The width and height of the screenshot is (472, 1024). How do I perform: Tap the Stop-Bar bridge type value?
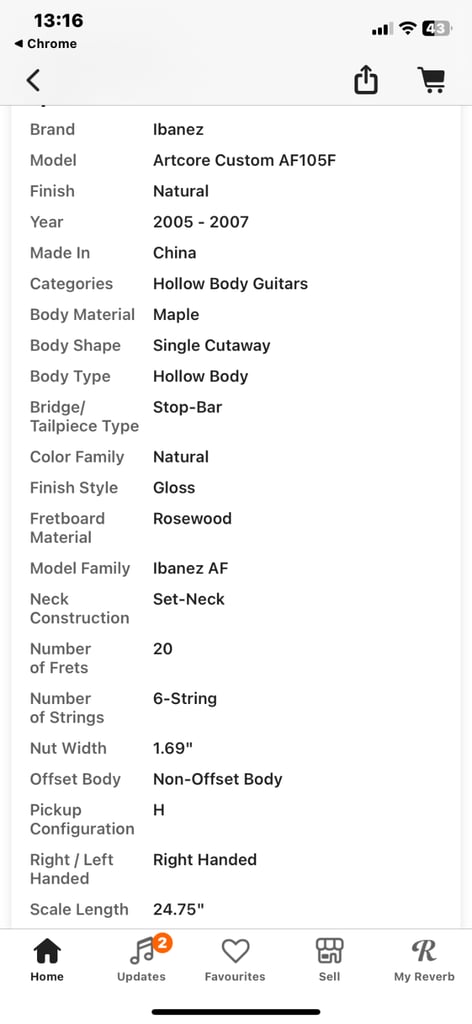187,407
